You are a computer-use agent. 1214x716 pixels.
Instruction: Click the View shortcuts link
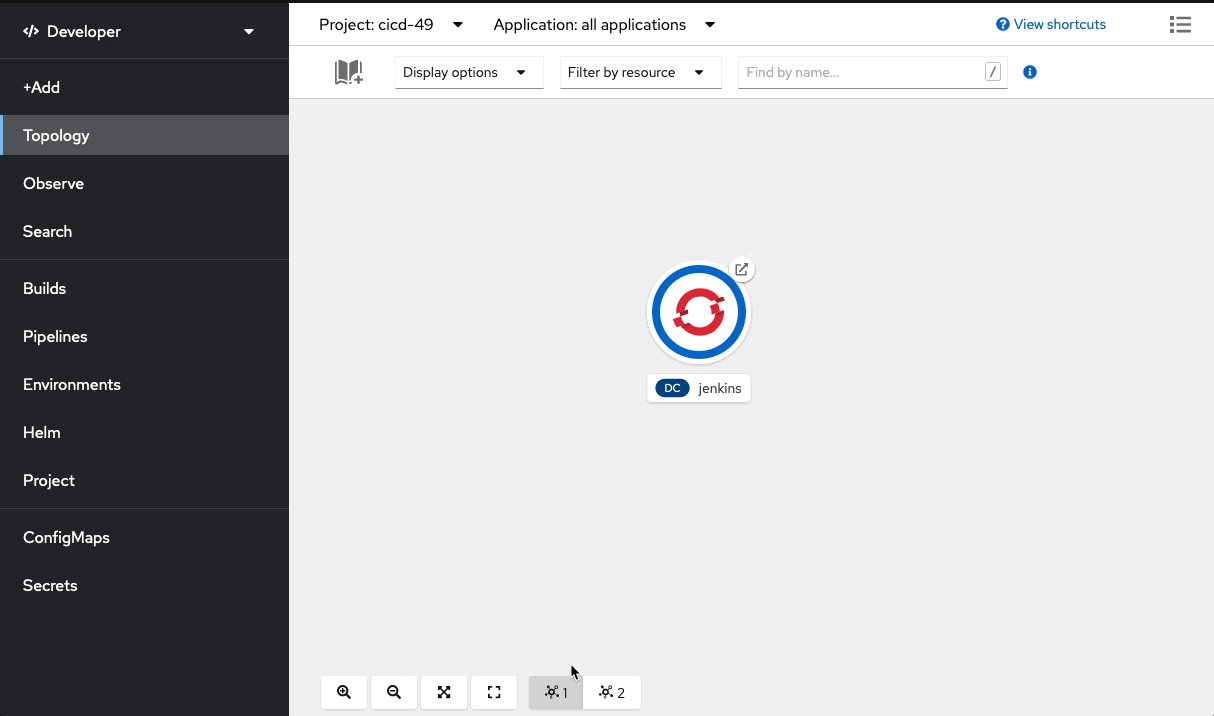(1051, 24)
